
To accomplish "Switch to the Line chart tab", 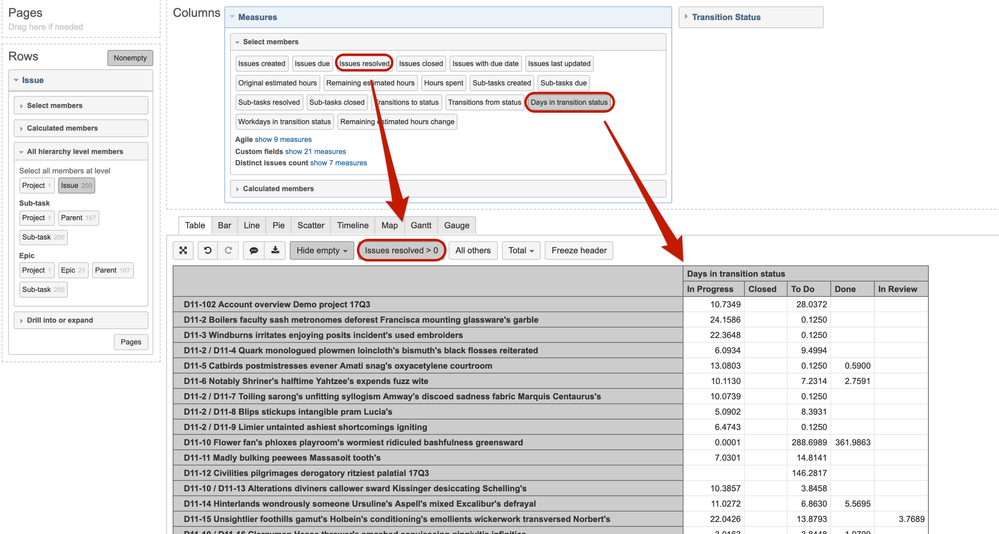I will coord(252,226).
